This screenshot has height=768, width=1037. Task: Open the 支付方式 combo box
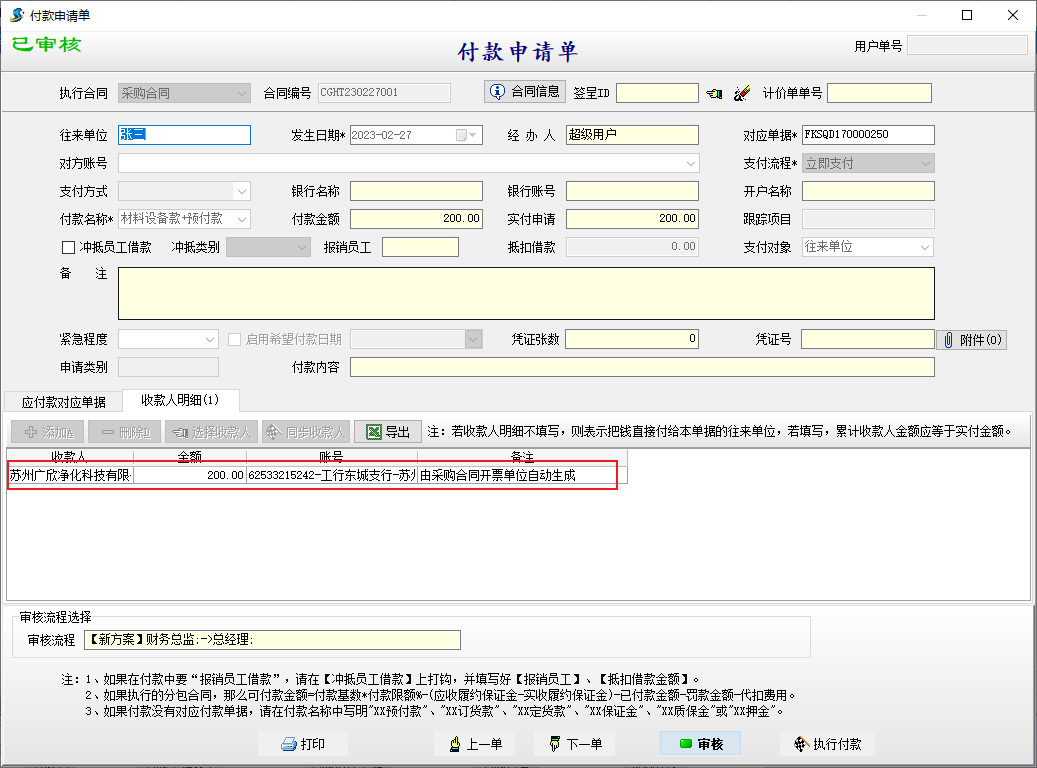[x=242, y=191]
